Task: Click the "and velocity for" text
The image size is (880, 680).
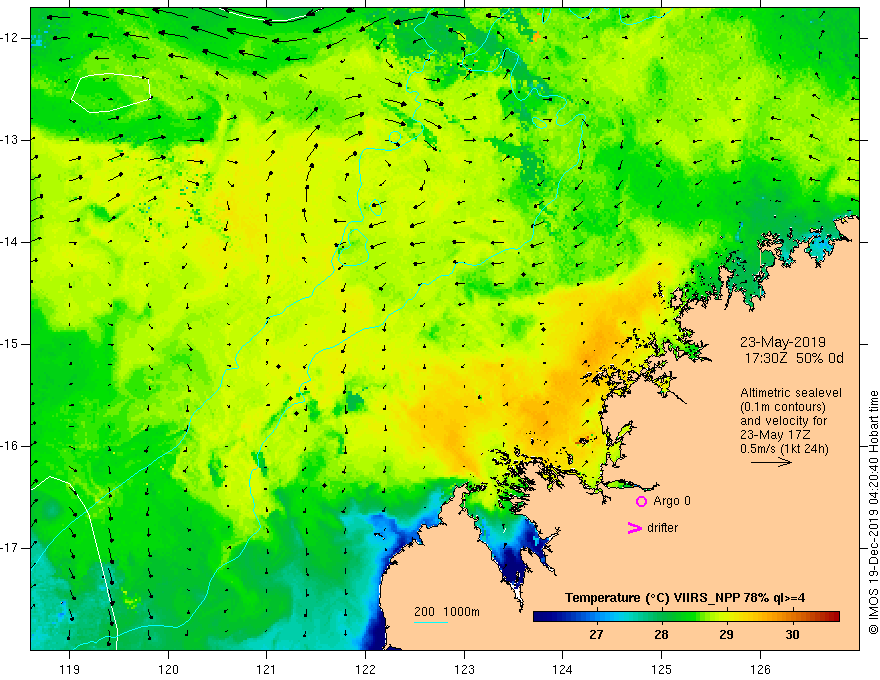Action: point(783,421)
